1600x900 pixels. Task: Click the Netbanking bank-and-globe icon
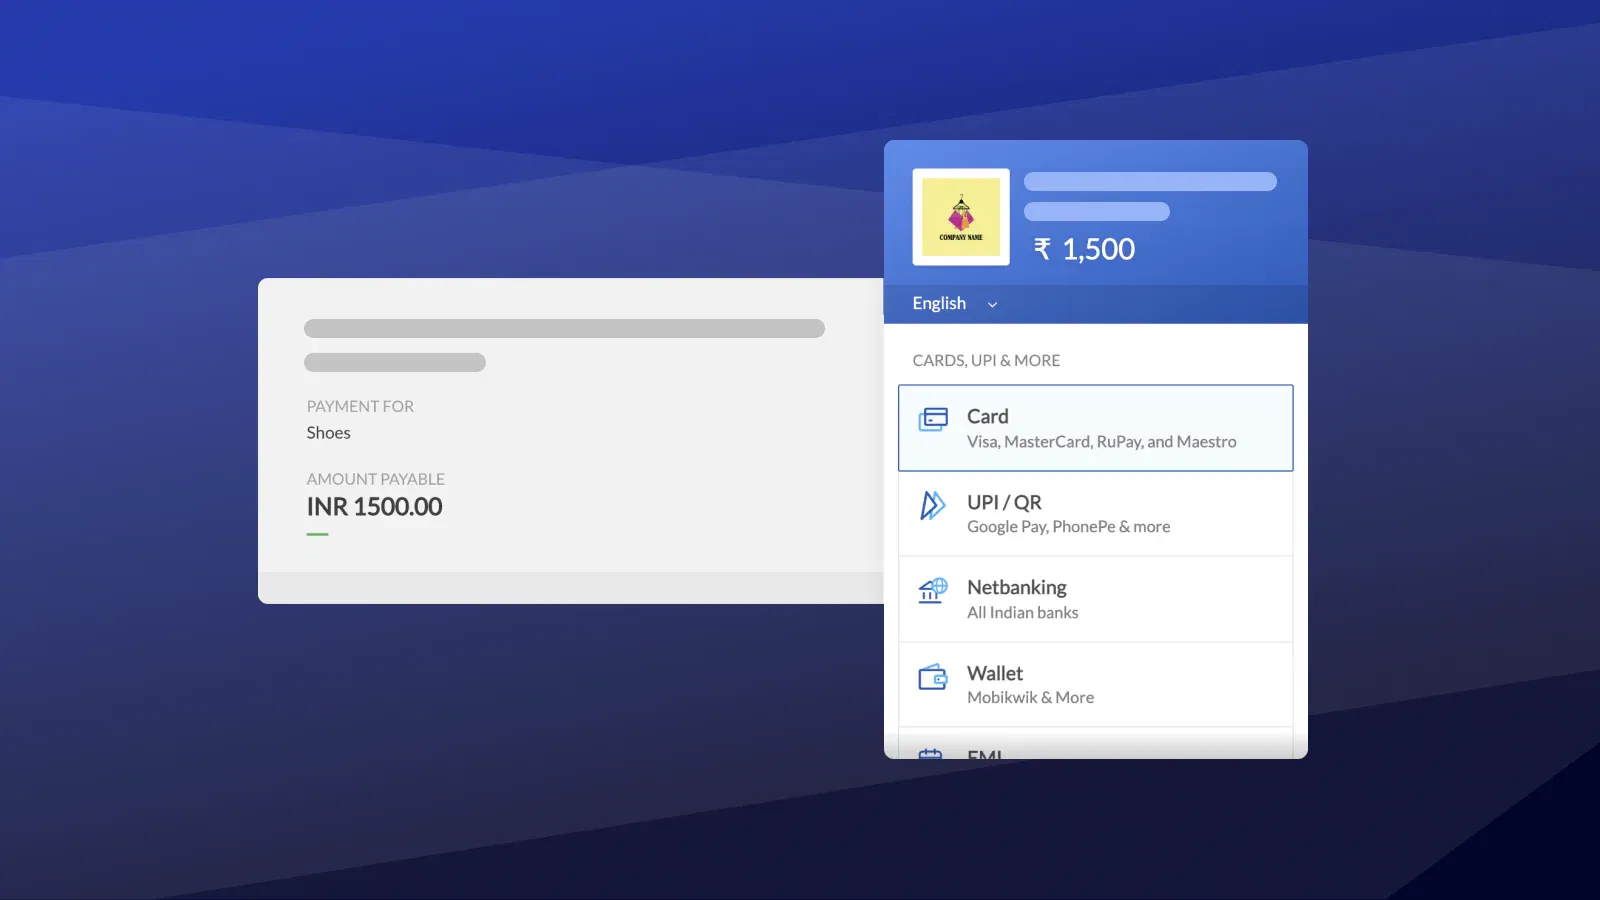coord(934,592)
